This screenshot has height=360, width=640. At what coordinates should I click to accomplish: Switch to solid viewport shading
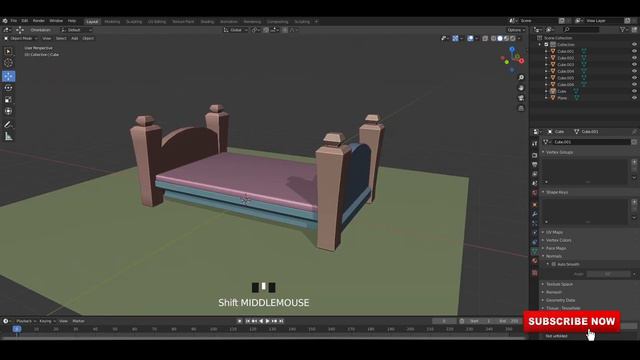coord(500,38)
